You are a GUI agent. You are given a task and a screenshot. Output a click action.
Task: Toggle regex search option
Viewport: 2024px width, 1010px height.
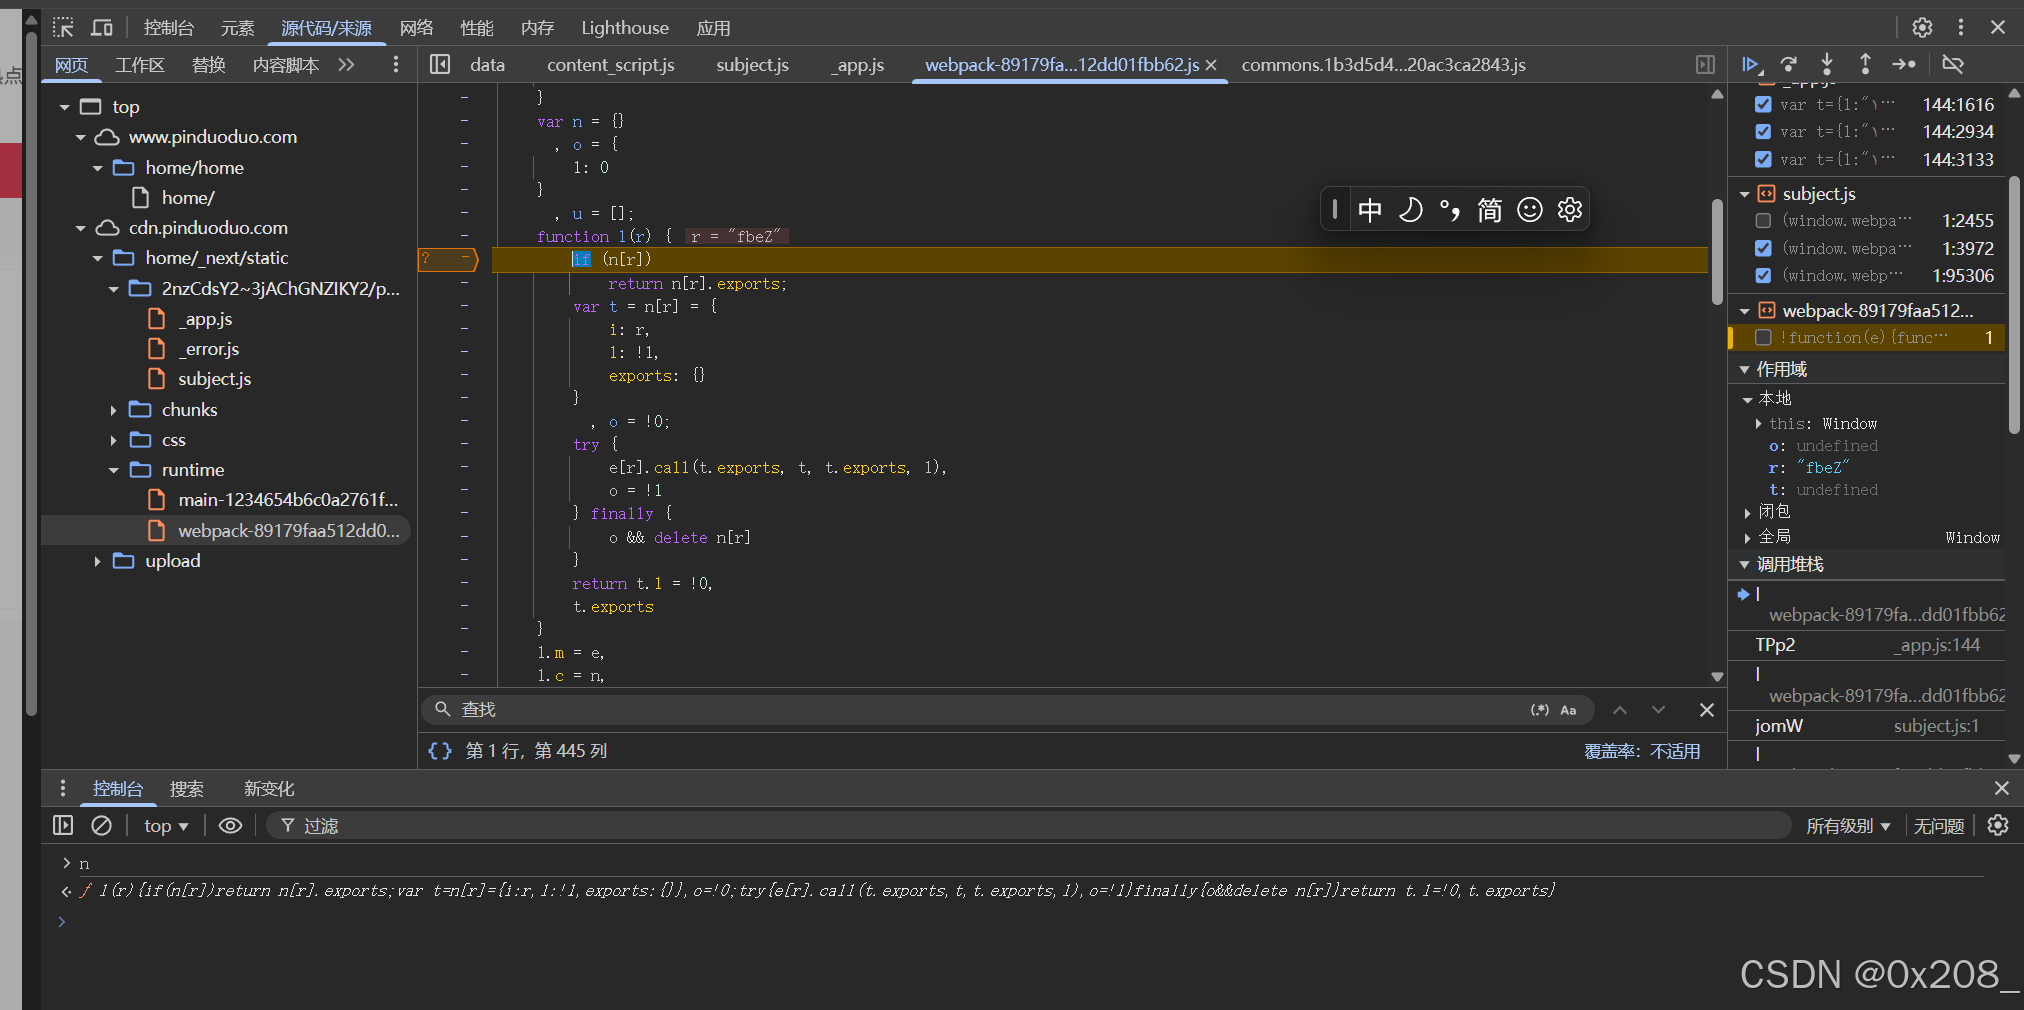point(1540,710)
